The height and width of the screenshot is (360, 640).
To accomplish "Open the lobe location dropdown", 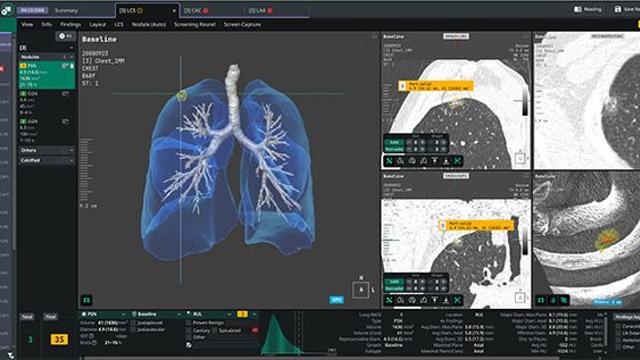I will coord(209,314).
